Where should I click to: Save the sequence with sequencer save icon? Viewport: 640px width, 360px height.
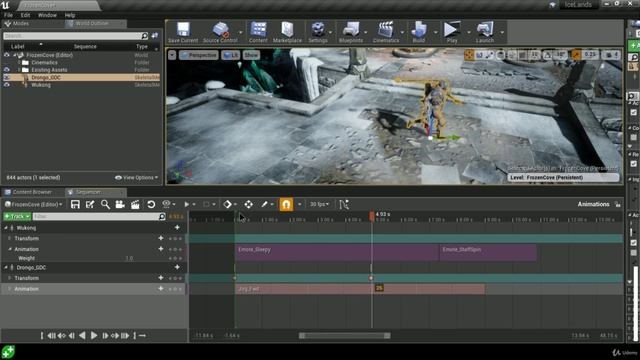(75, 204)
